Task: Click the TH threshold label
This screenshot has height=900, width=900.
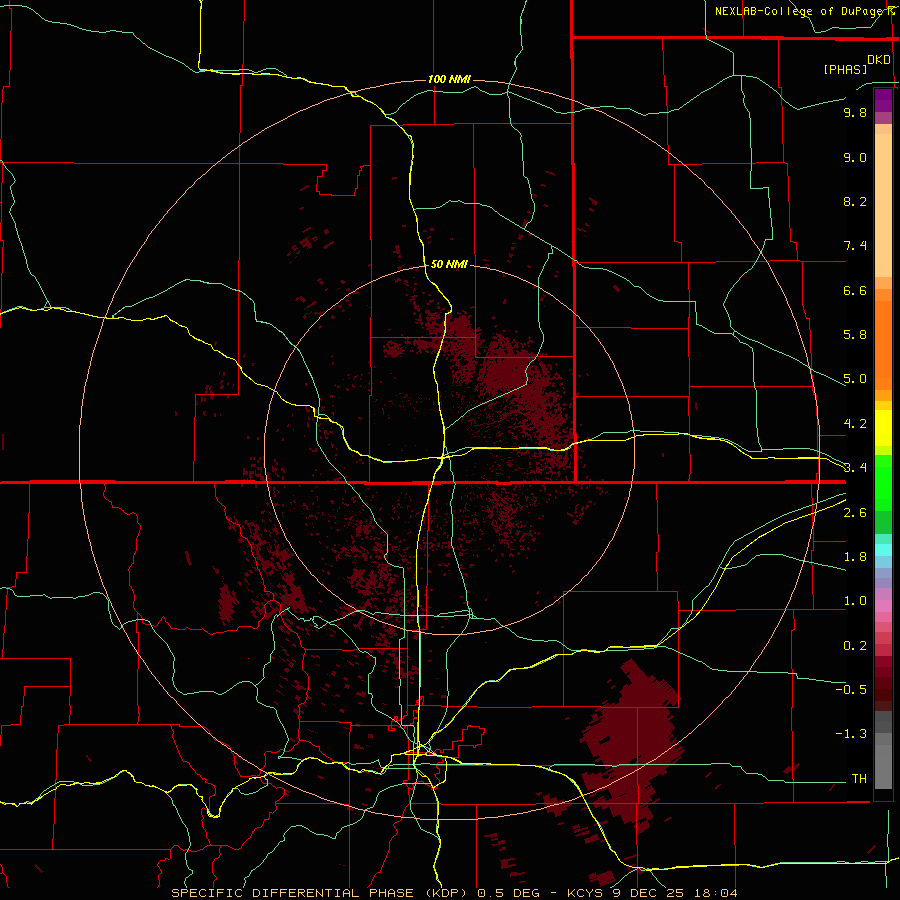Action: click(x=859, y=779)
